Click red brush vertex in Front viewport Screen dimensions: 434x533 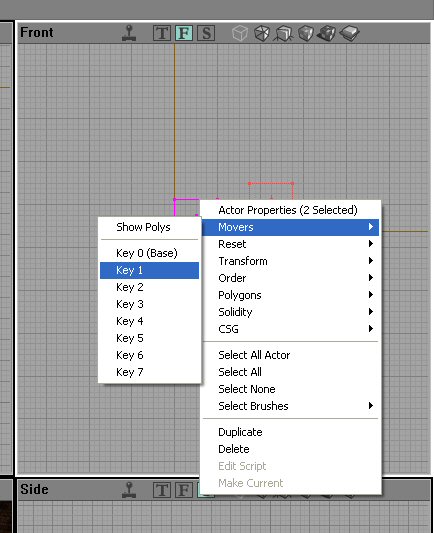pos(249,184)
